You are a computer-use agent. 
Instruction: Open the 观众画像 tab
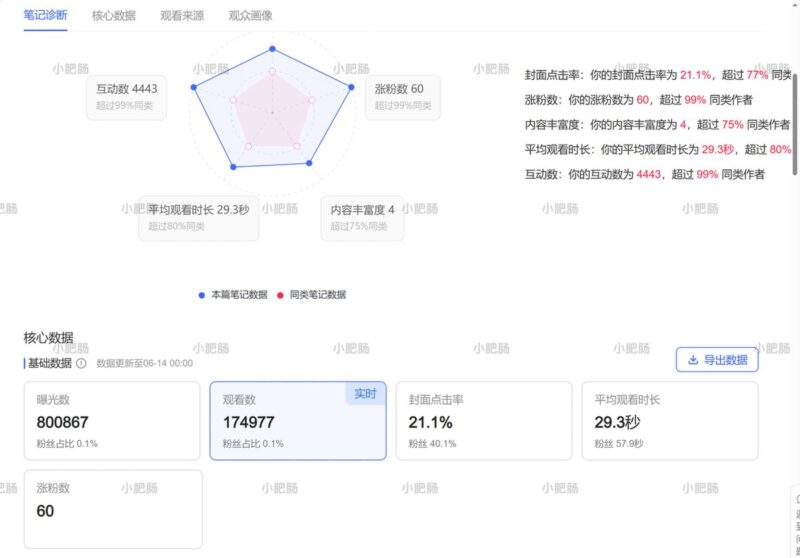[x=251, y=16]
